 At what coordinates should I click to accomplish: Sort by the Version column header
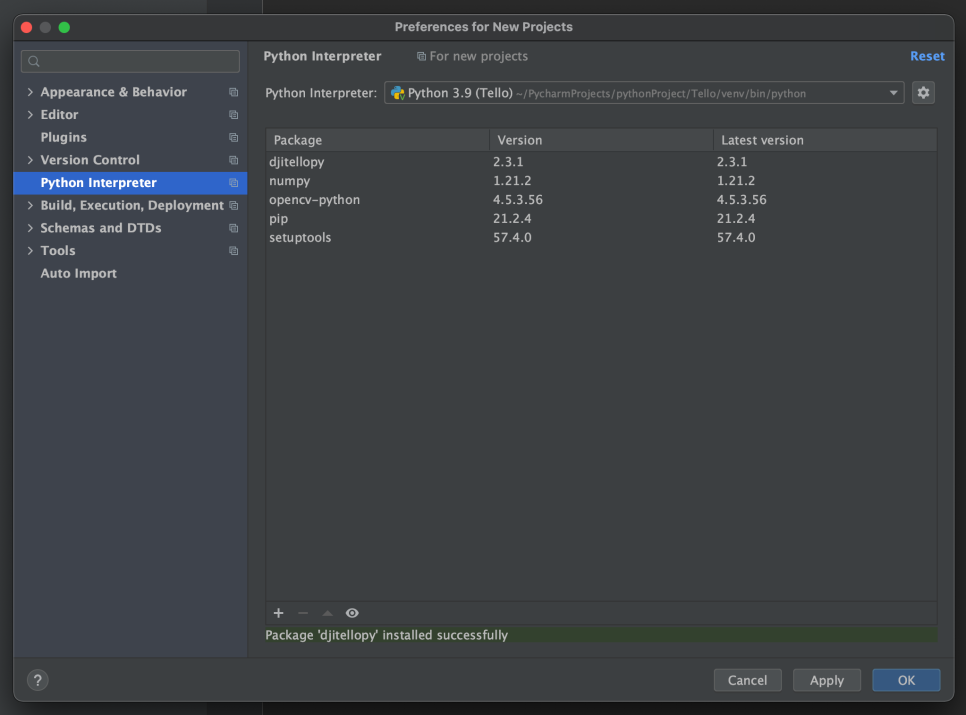(601, 140)
